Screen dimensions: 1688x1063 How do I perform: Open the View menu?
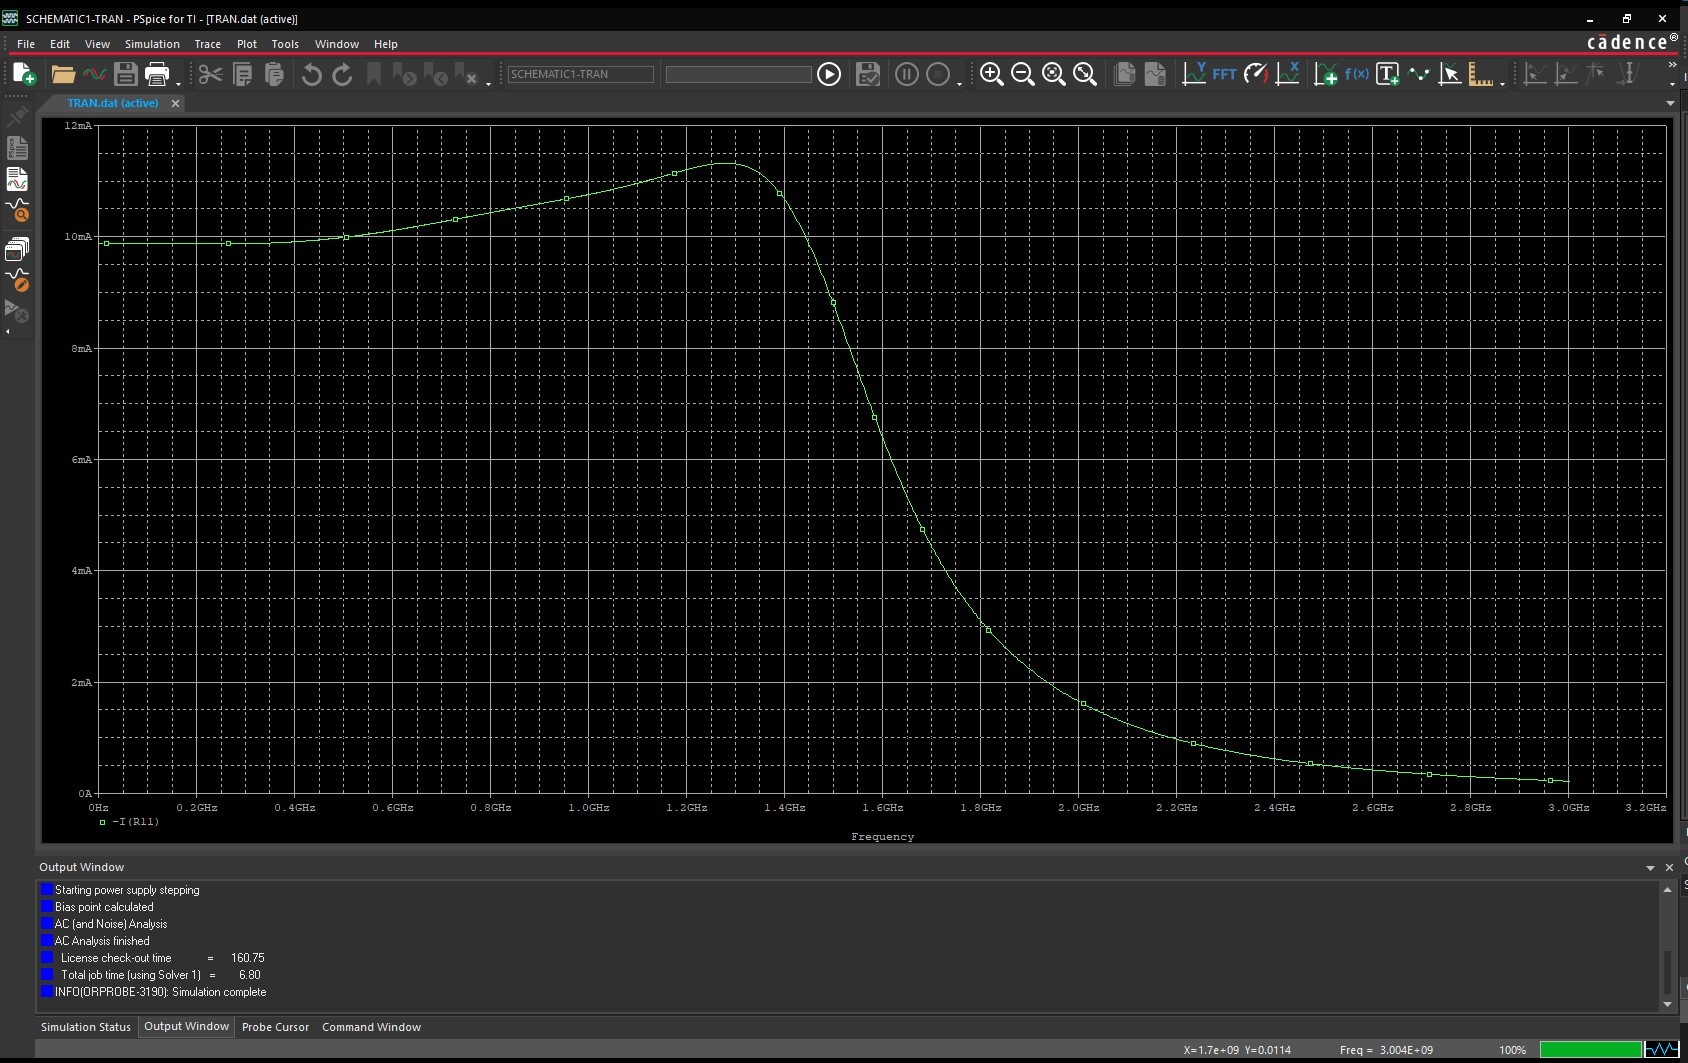point(97,44)
